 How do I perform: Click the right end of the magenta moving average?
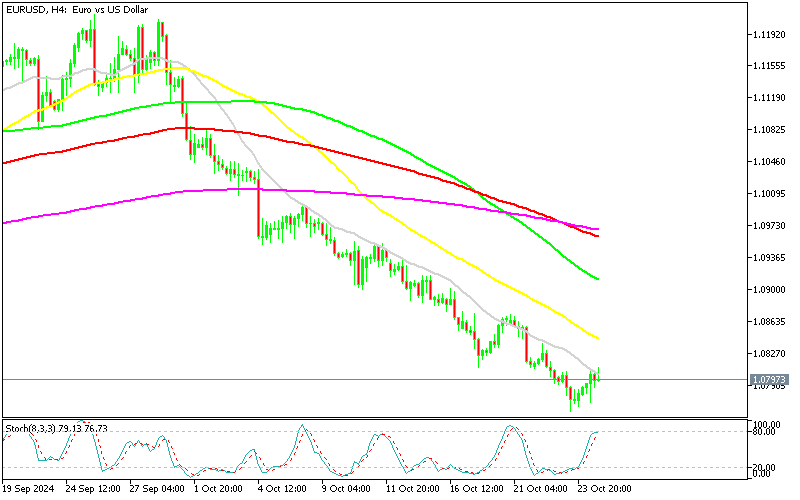pyautogui.click(x=598, y=229)
